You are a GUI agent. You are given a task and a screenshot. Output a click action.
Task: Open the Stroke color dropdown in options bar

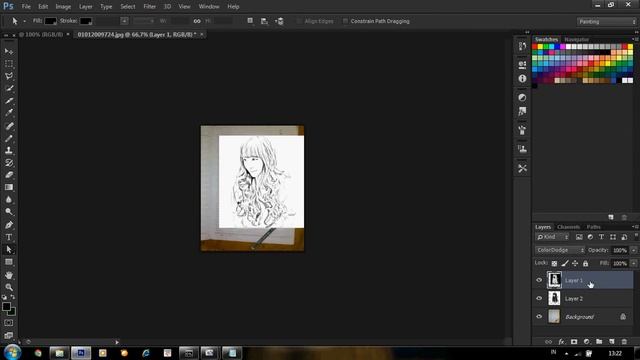tap(86, 21)
